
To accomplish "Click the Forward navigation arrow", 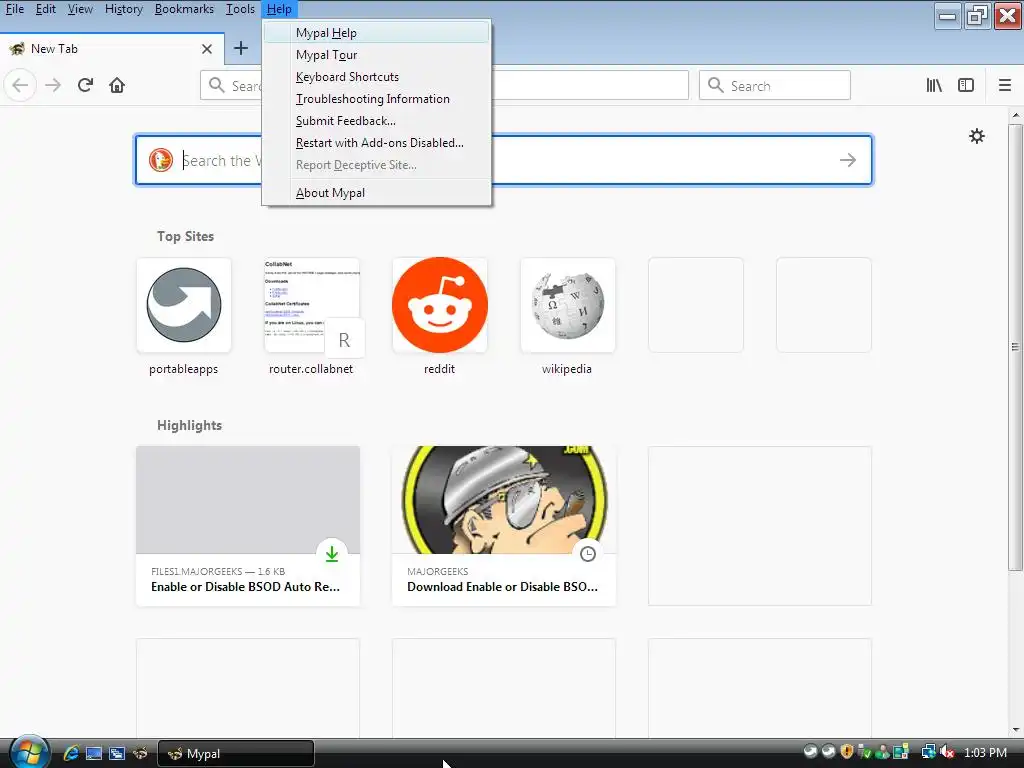I will [x=53, y=86].
